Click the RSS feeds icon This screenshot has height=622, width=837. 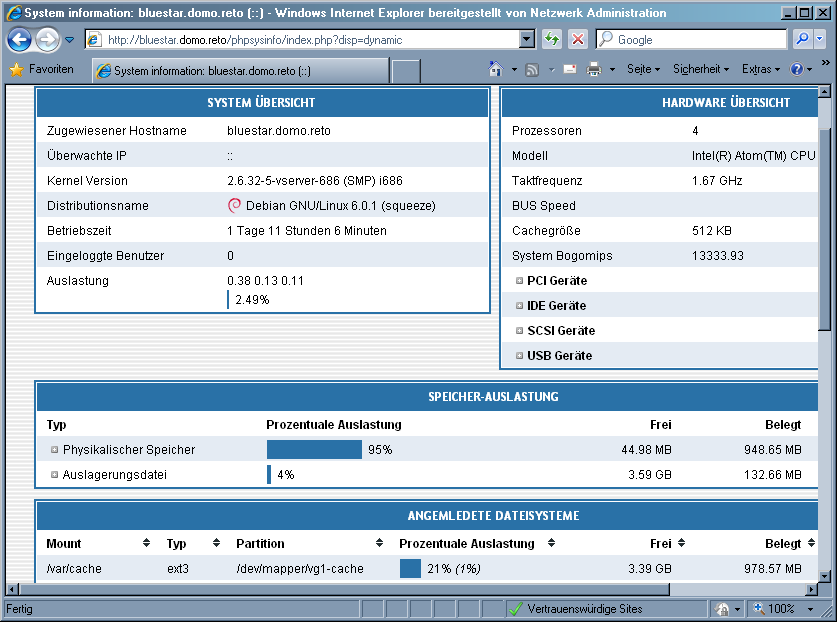pos(532,70)
